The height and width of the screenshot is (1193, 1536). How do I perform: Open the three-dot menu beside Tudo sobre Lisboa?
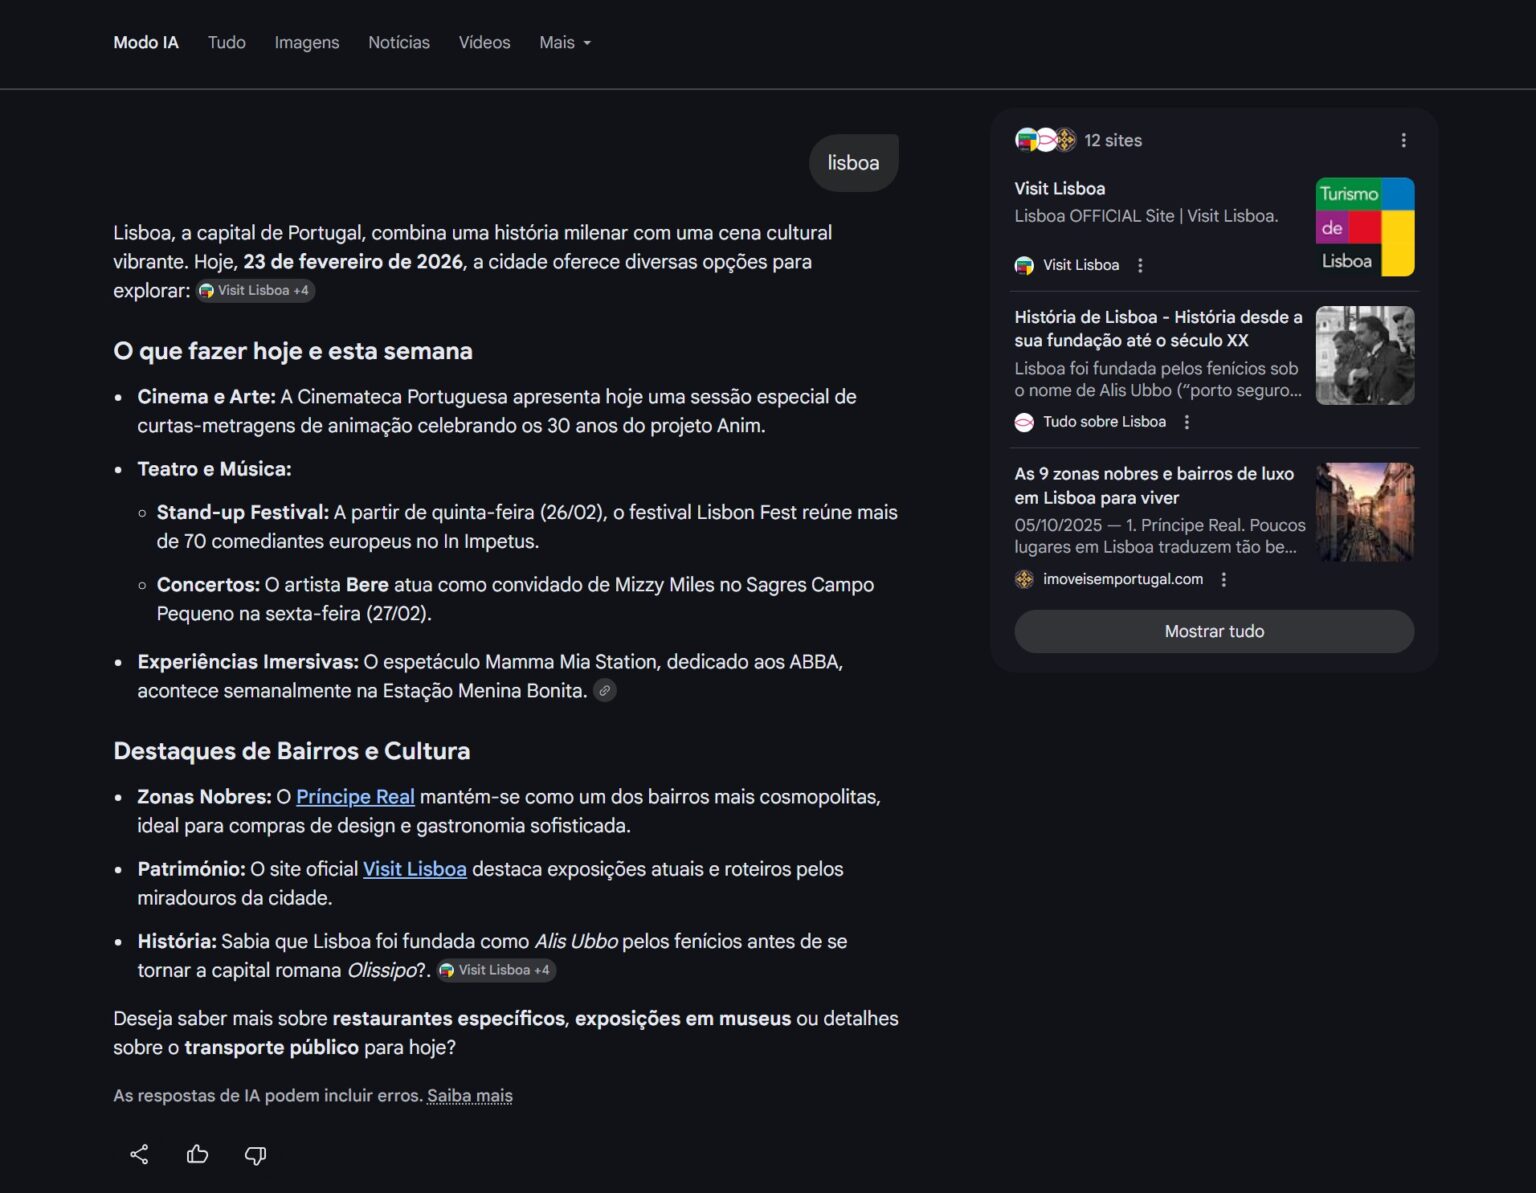1186,422
